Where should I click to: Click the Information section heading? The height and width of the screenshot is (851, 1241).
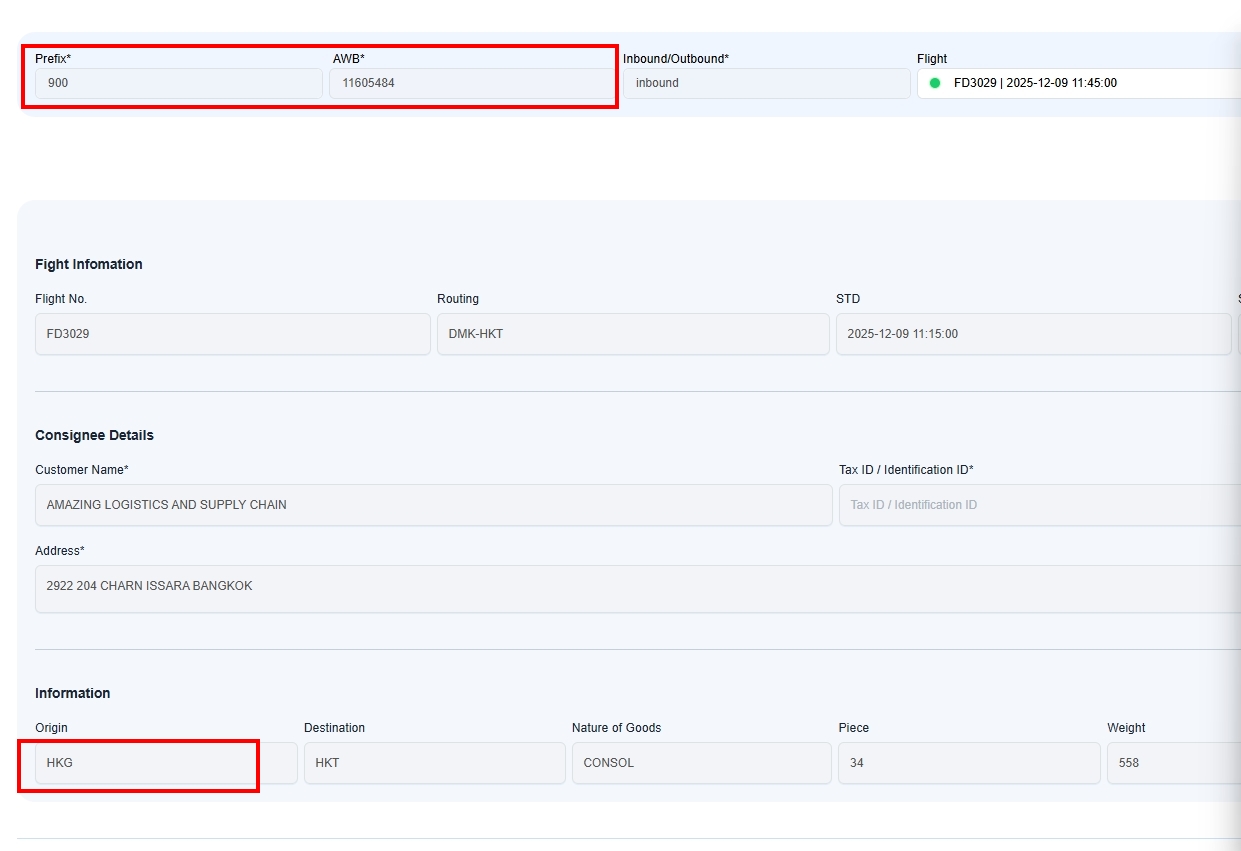pyautogui.click(x=72, y=693)
